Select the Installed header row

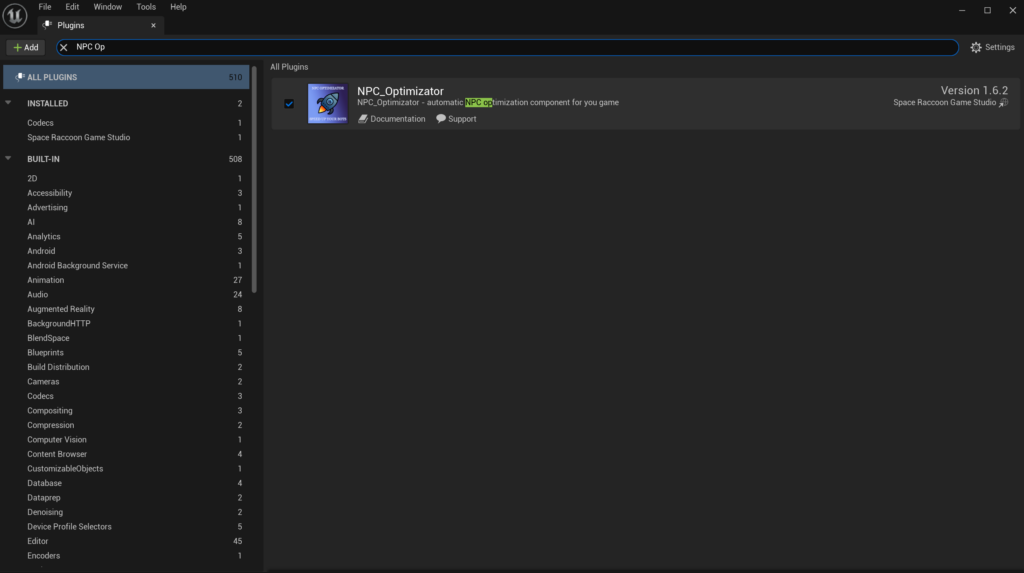click(x=126, y=103)
